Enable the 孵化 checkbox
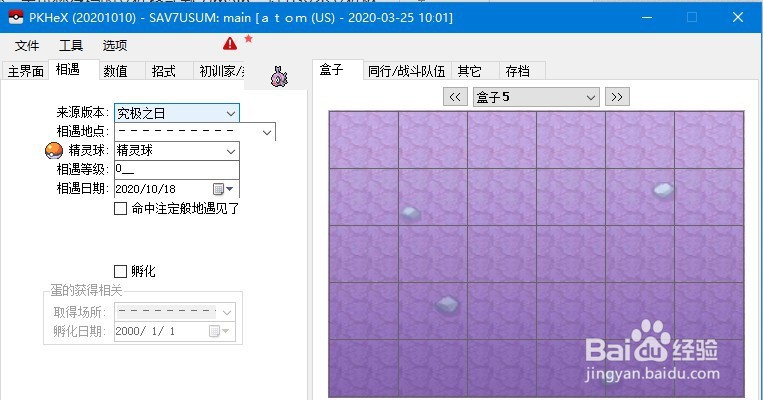763x400 pixels. (120, 271)
